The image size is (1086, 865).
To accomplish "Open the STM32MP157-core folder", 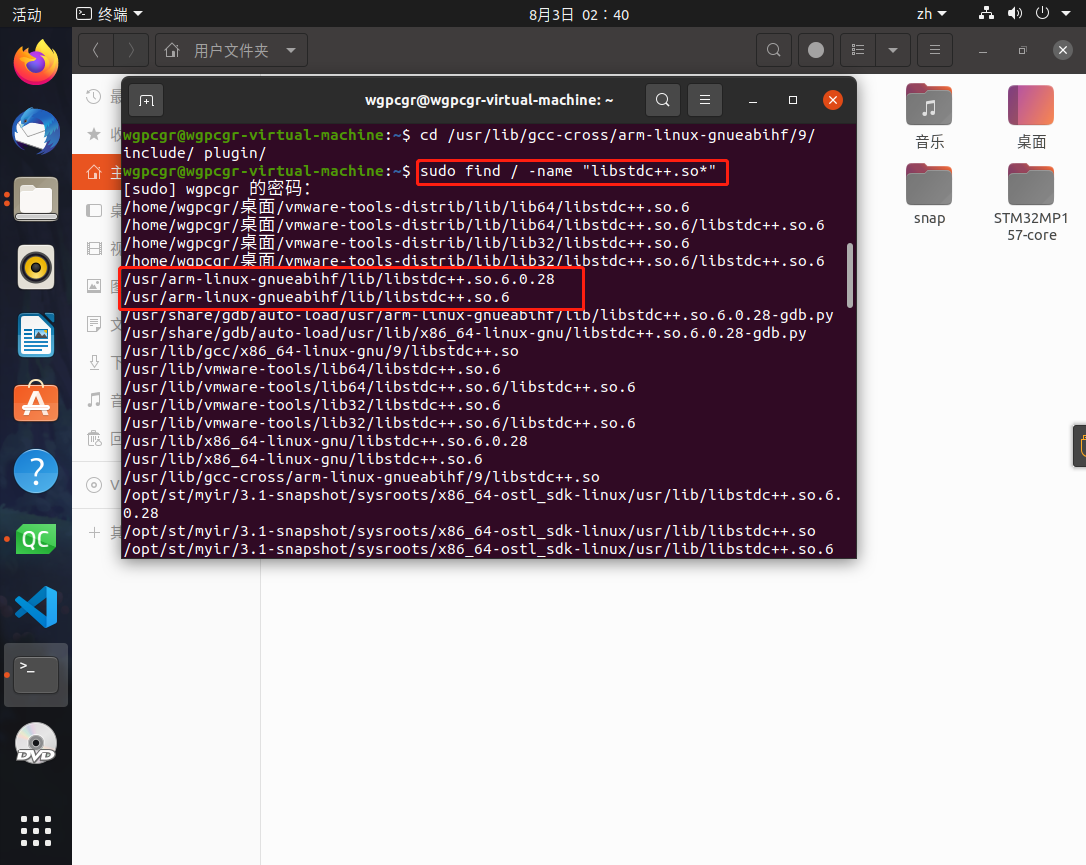I will coord(1031,202).
